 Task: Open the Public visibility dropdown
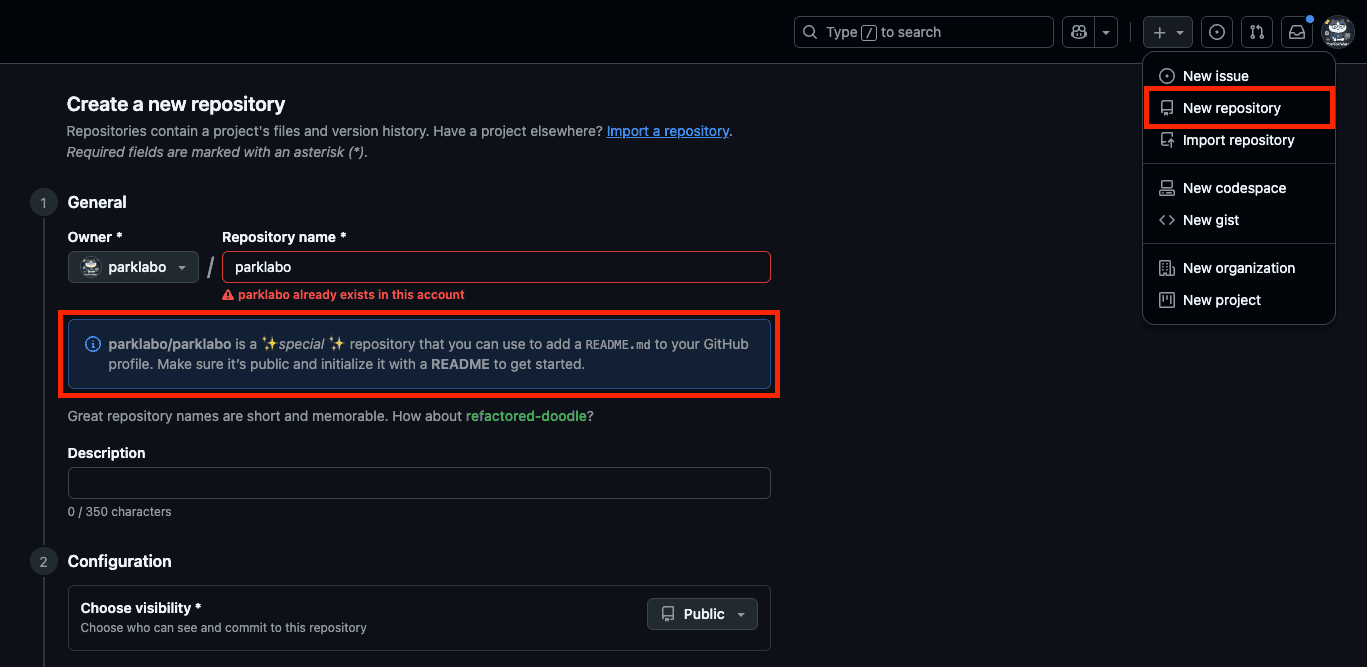[x=702, y=614]
